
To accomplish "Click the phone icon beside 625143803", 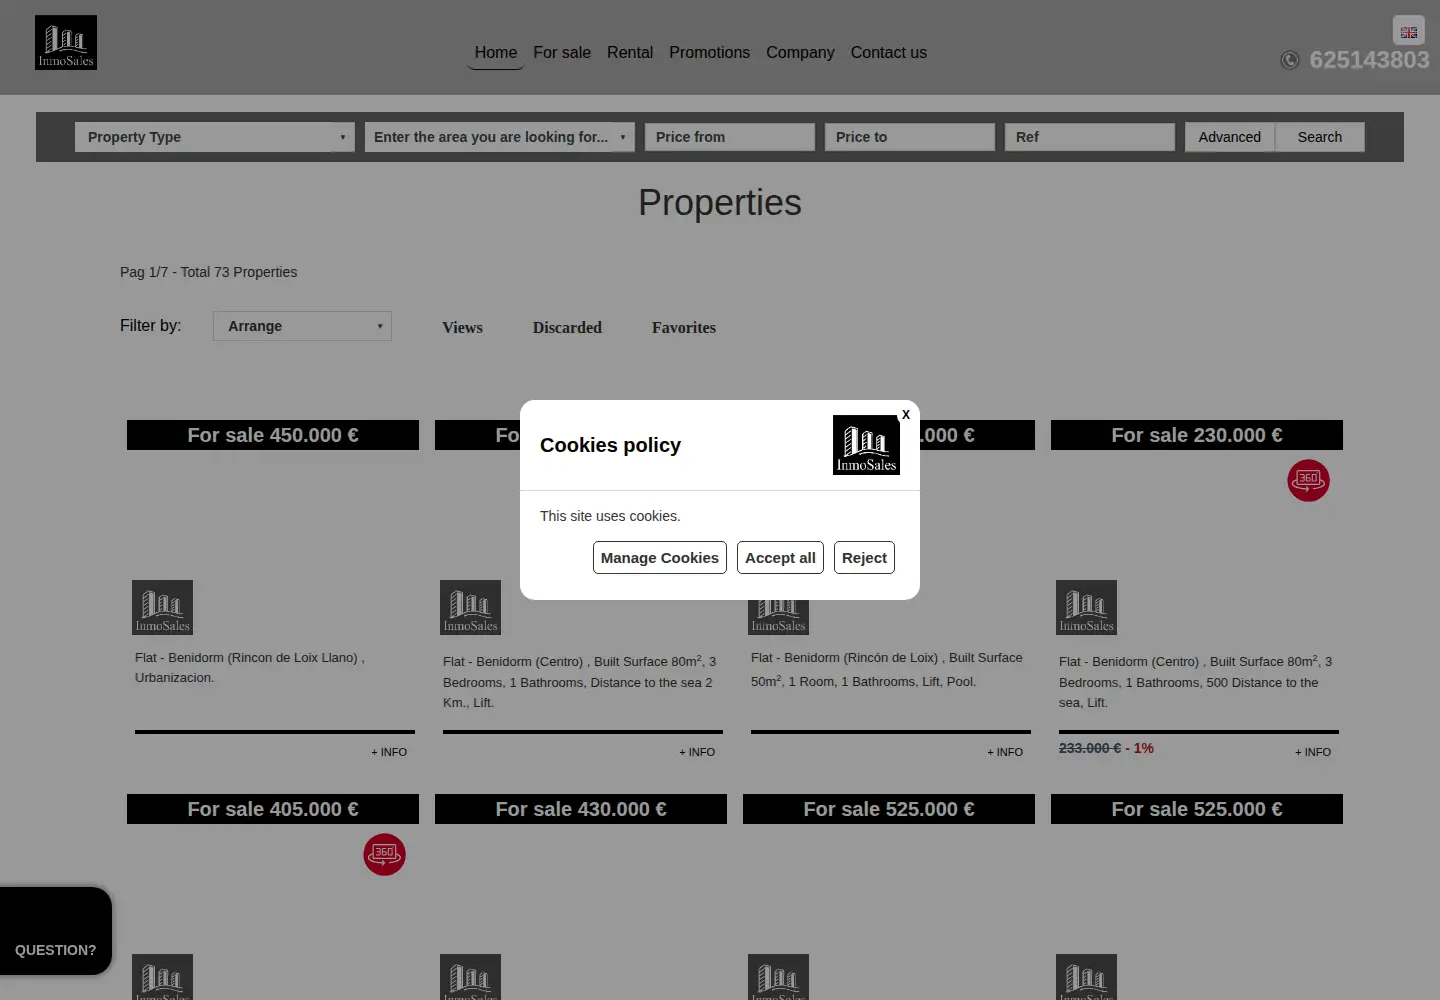I will tap(1290, 60).
